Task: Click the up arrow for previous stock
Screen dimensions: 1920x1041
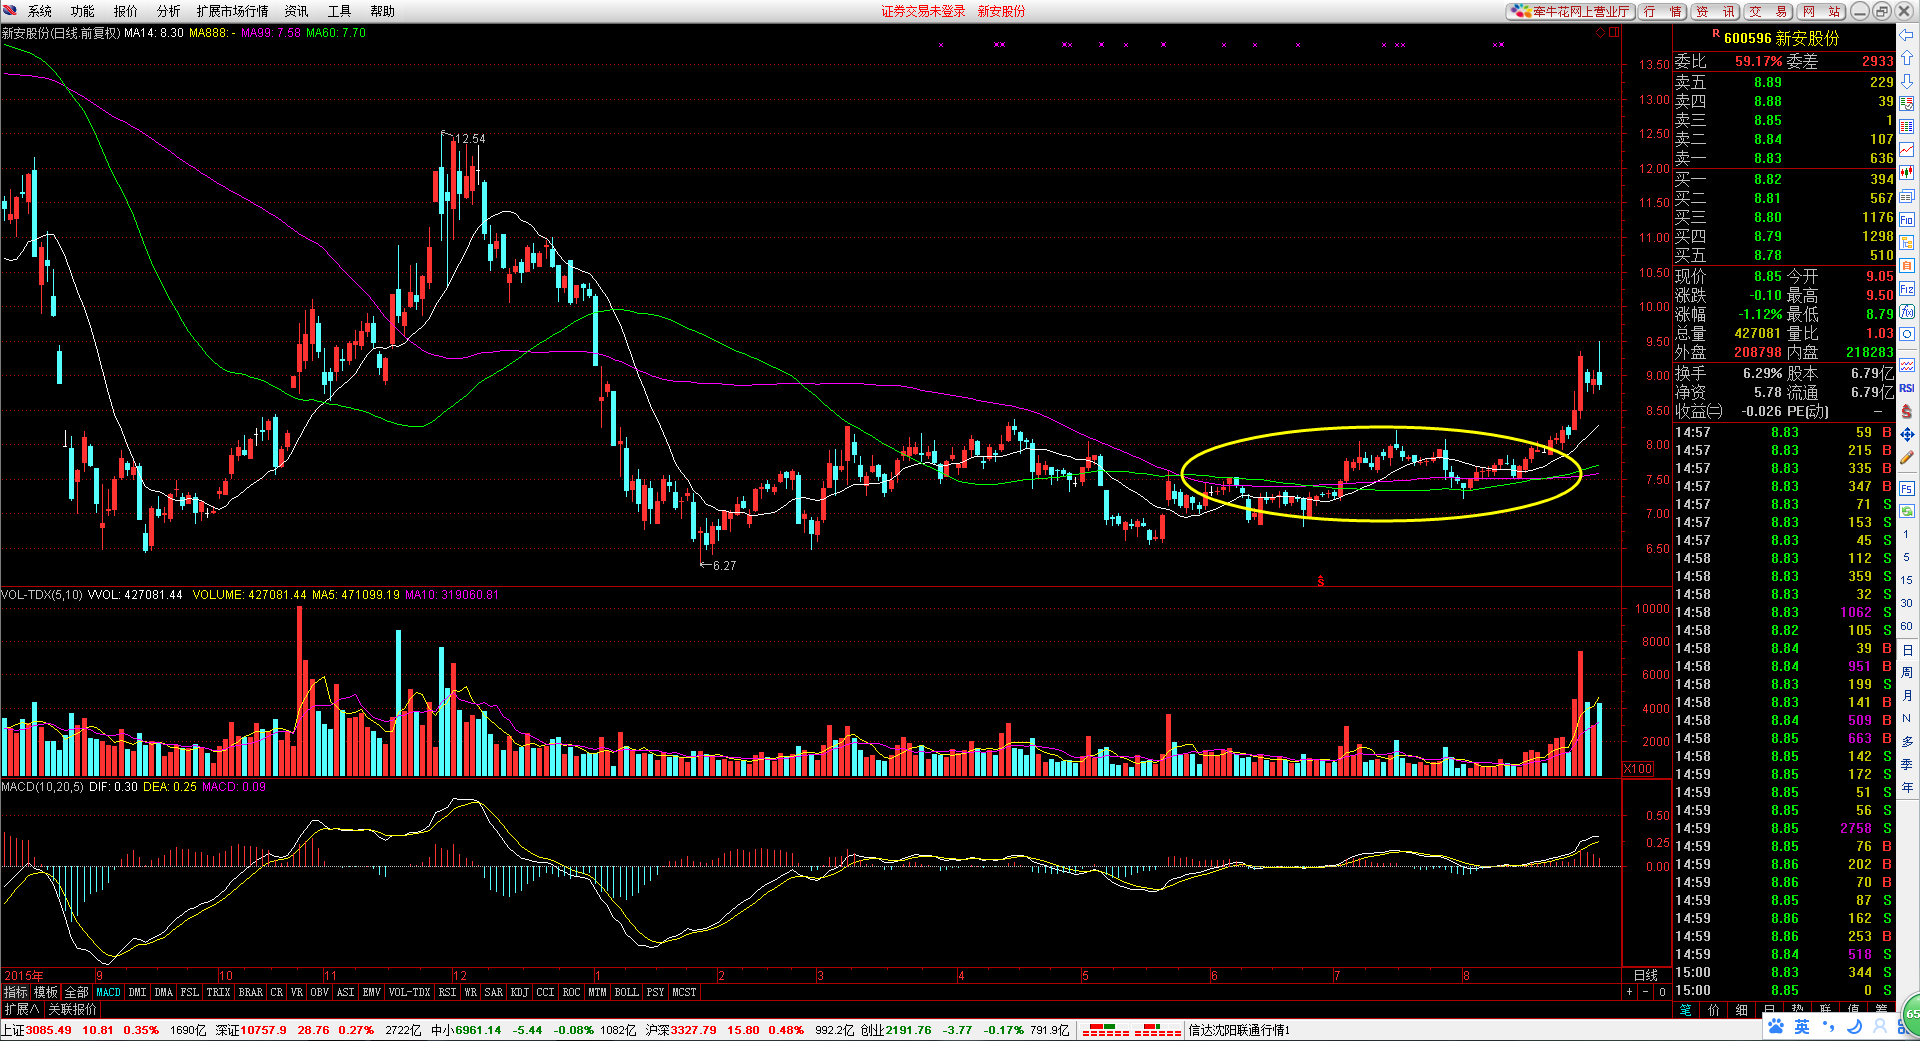Action: coord(1907,58)
